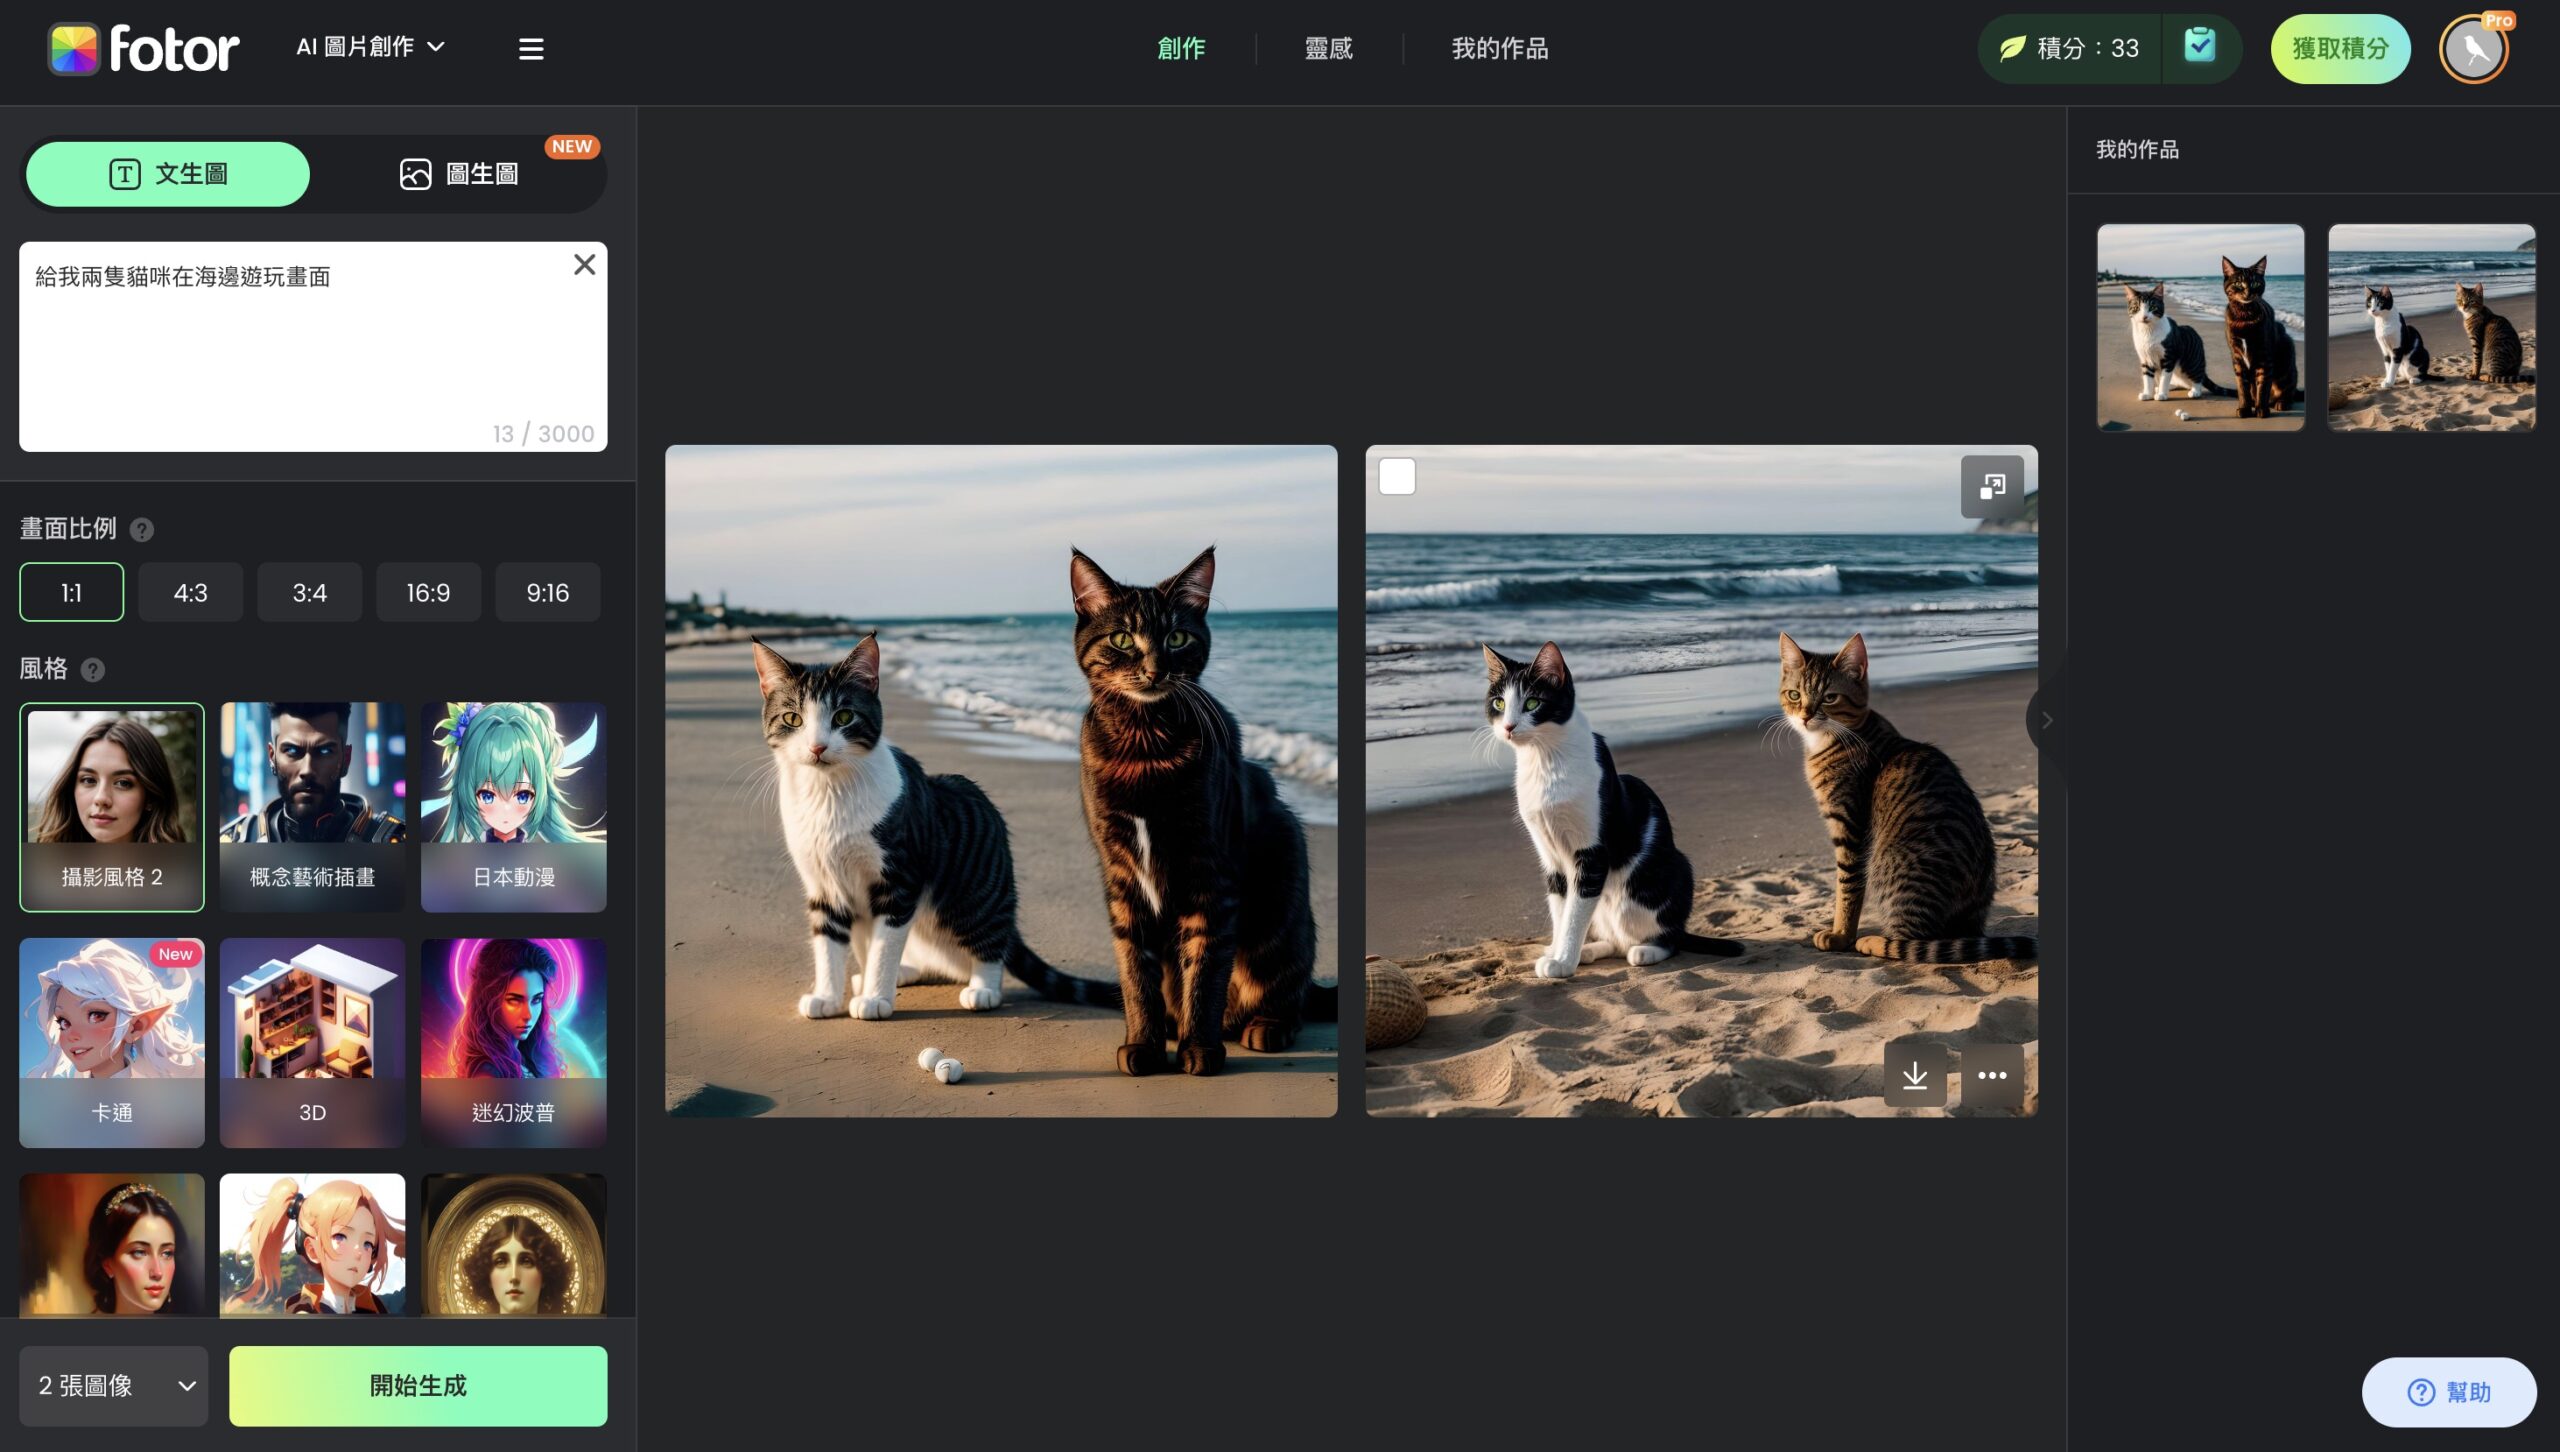Select the 16:9 aspect ratio

point(428,592)
